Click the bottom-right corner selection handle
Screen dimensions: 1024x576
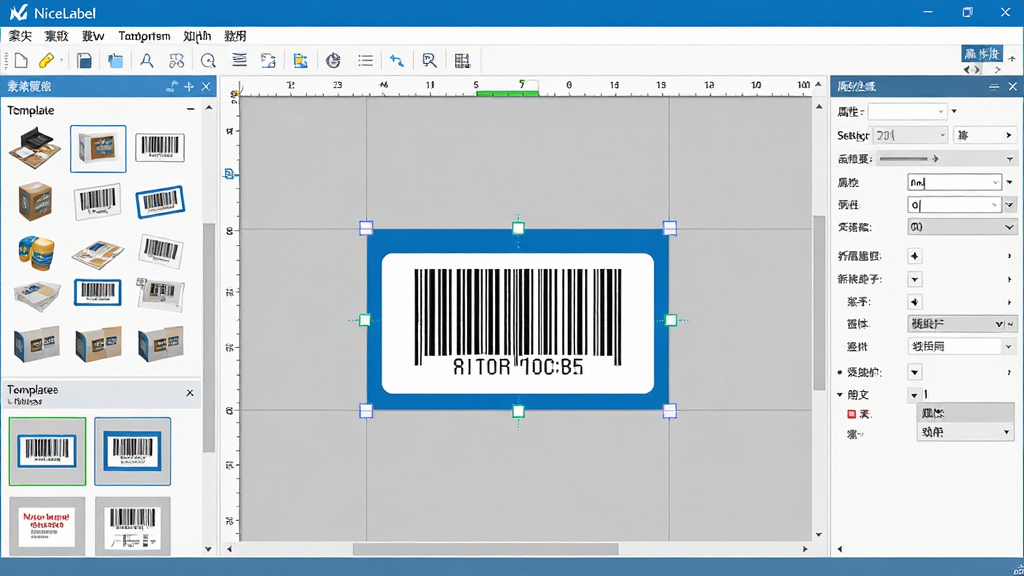(x=669, y=411)
